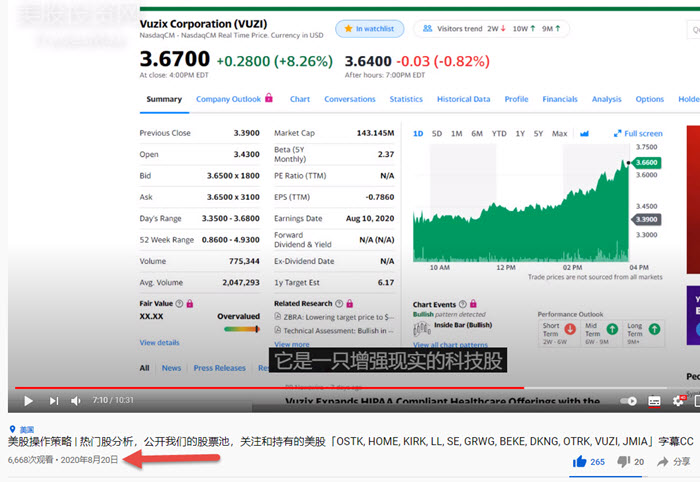
Task: Select the All news filter
Action: tap(144, 368)
